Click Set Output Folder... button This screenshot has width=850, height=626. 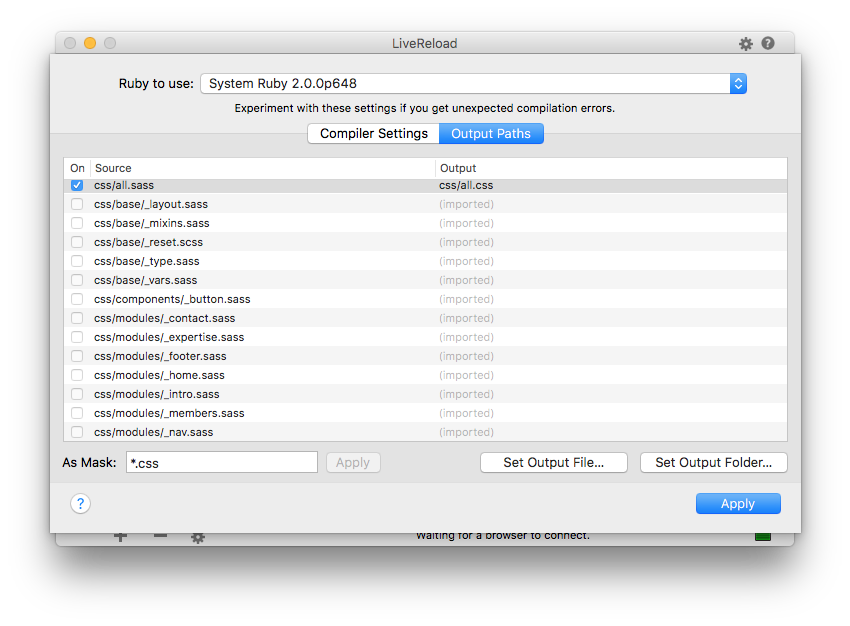tap(713, 463)
